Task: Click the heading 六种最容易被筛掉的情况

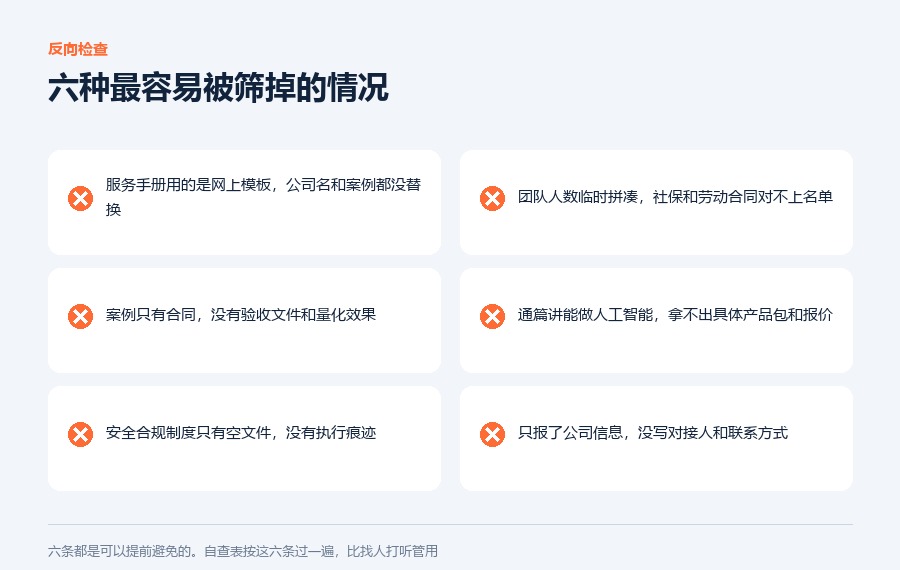Action: (x=218, y=87)
